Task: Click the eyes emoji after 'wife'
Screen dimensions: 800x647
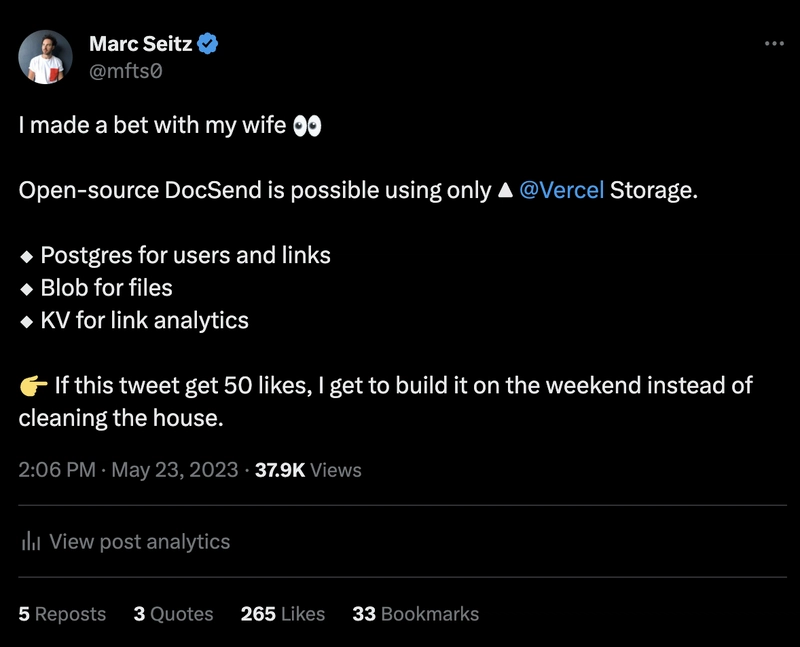Action: pos(307,126)
